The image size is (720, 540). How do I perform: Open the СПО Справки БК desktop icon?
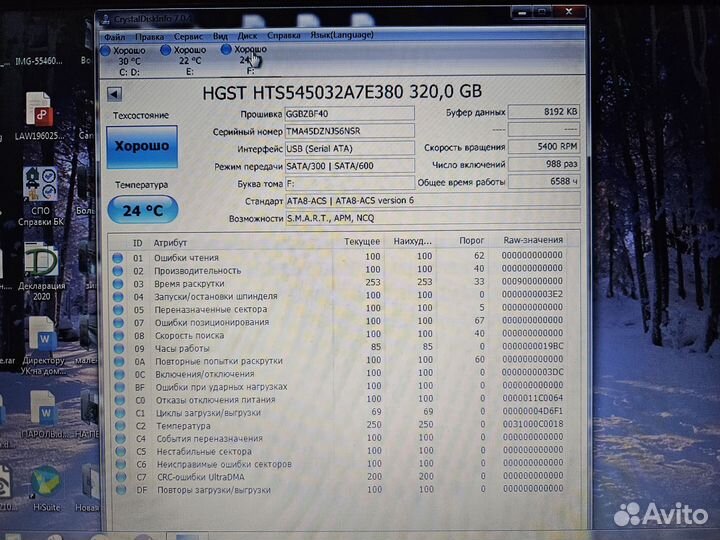pyautogui.click(x=40, y=197)
